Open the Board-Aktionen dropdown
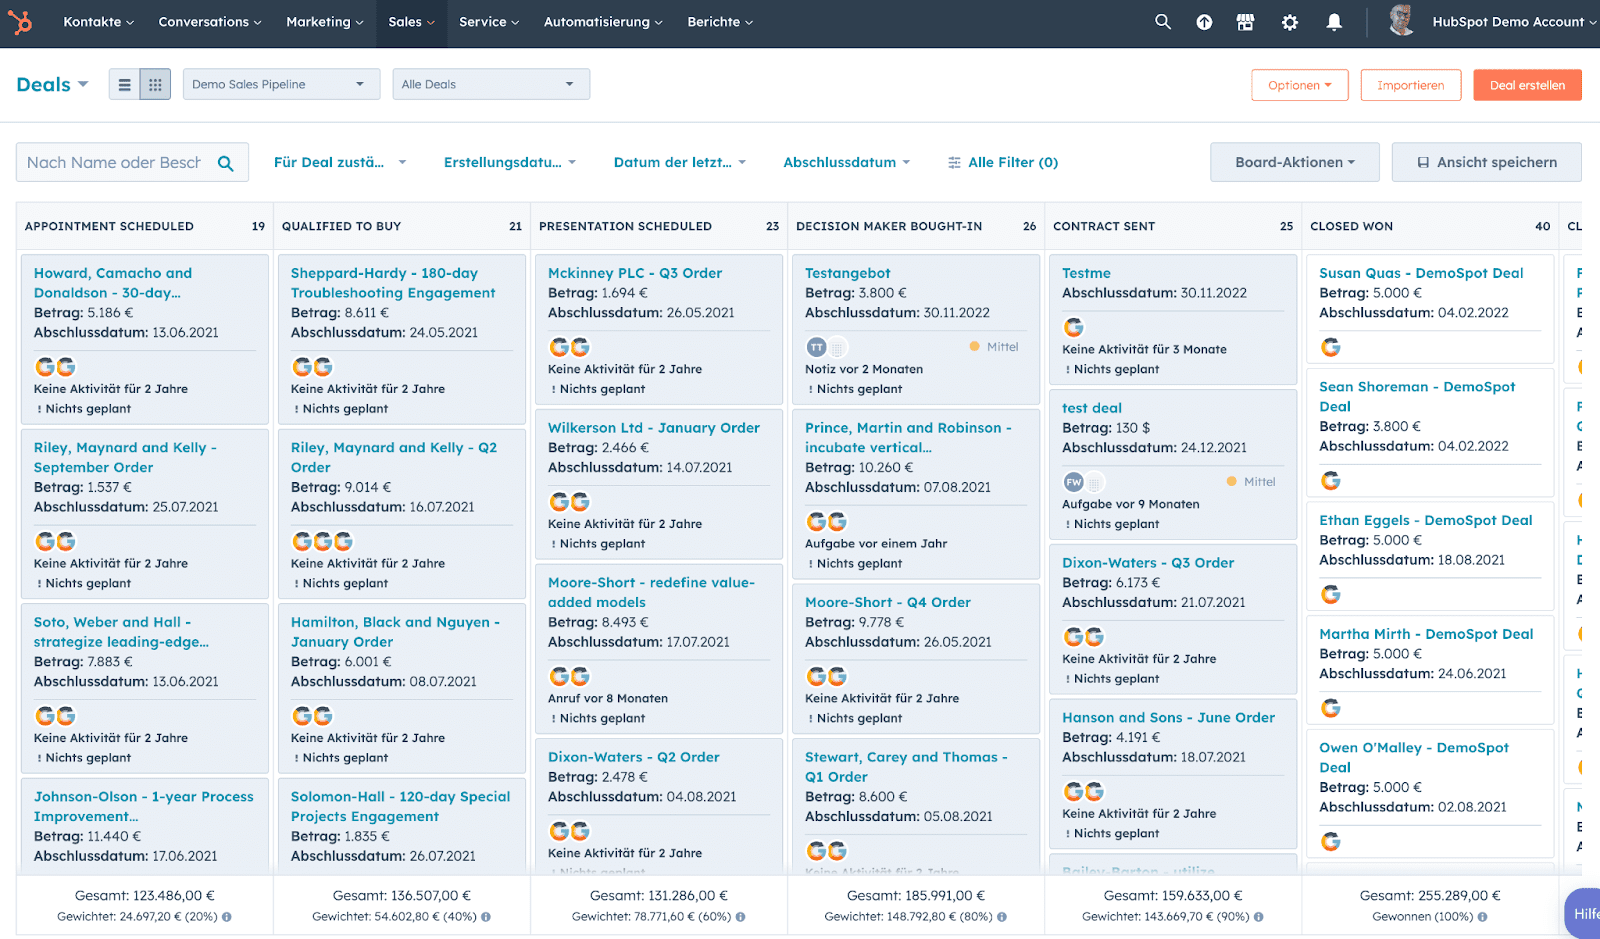 (x=1295, y=162)
